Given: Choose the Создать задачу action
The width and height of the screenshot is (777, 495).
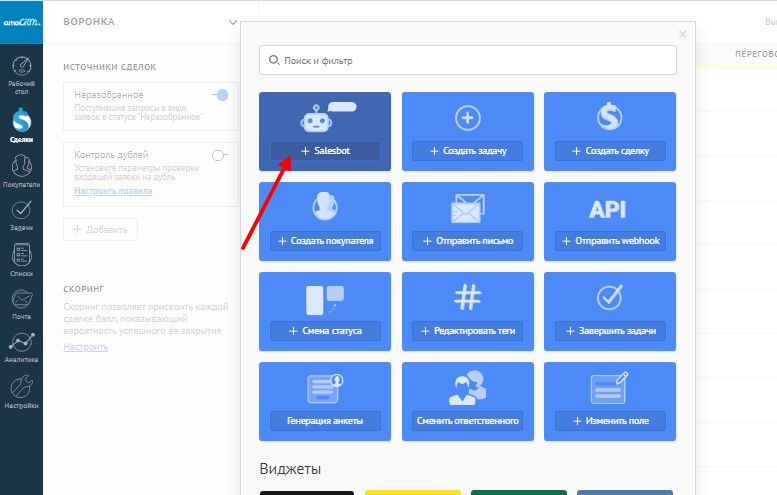Looking at the screenshot, I should pos(468,151).
